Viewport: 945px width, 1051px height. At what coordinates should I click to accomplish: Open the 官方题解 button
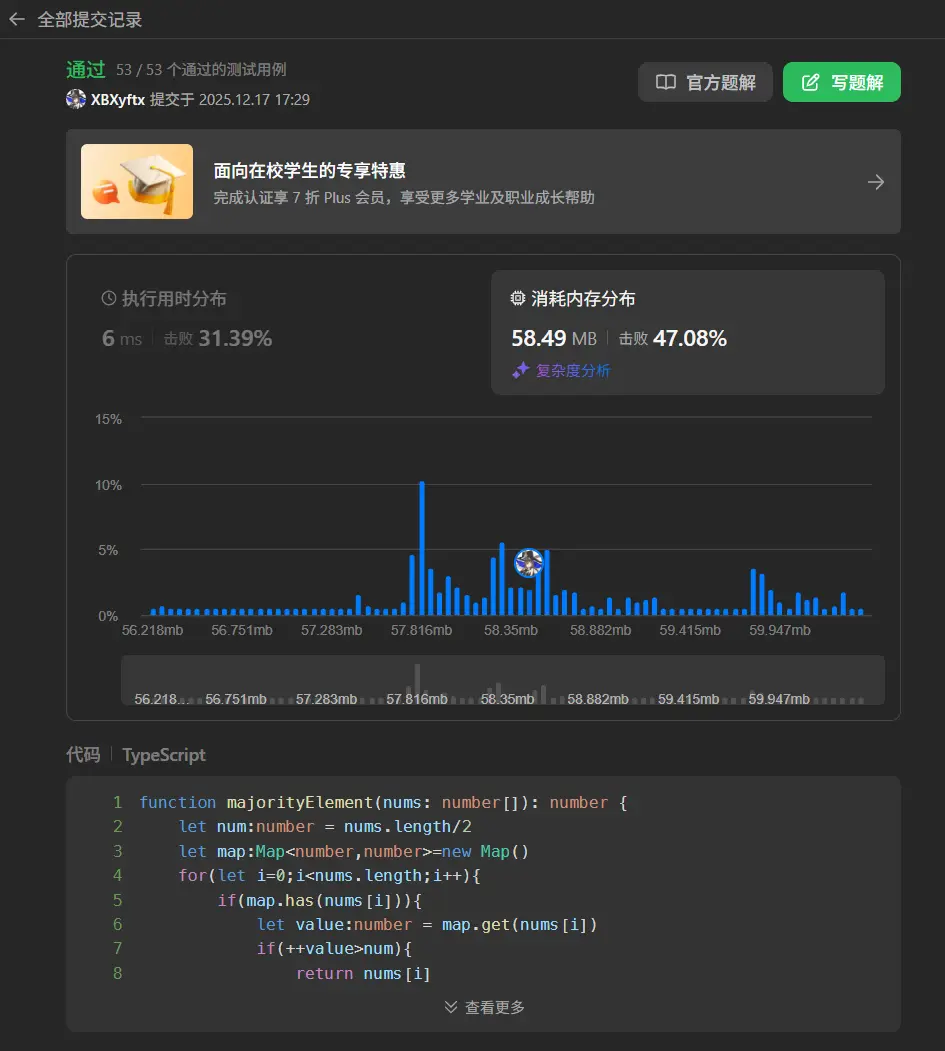705,82
